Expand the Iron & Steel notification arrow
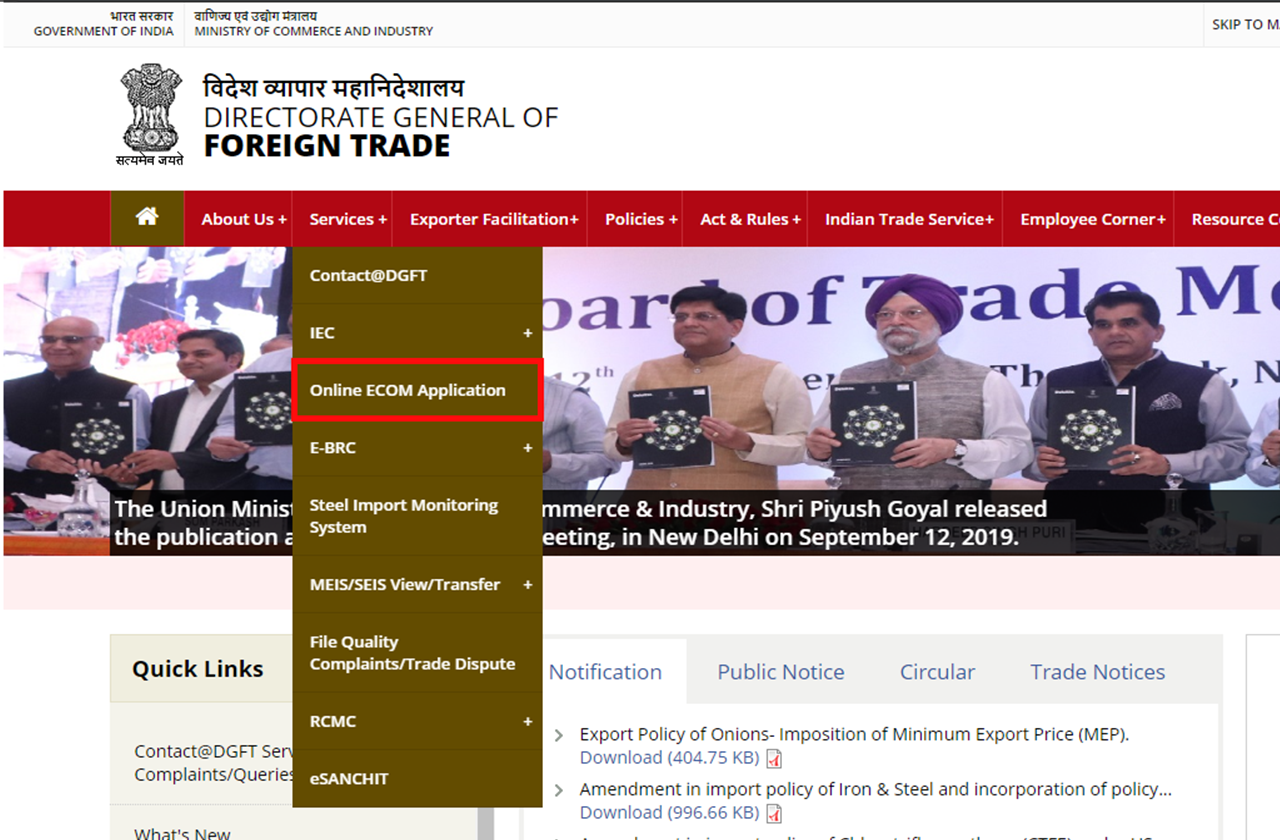Screen dimensions: 1280x840 (x=559, y=791)
